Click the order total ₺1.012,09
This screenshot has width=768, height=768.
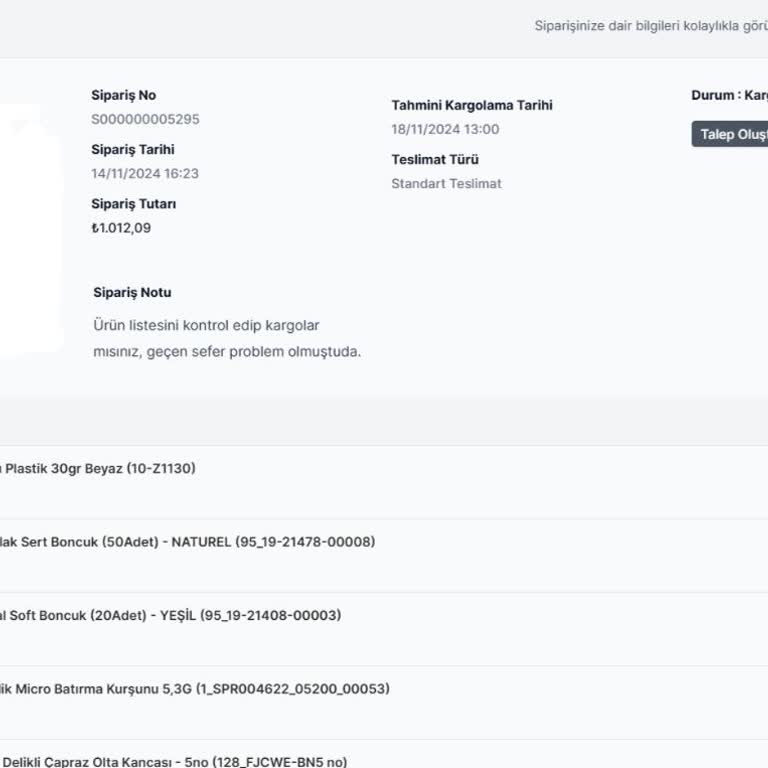121,227
